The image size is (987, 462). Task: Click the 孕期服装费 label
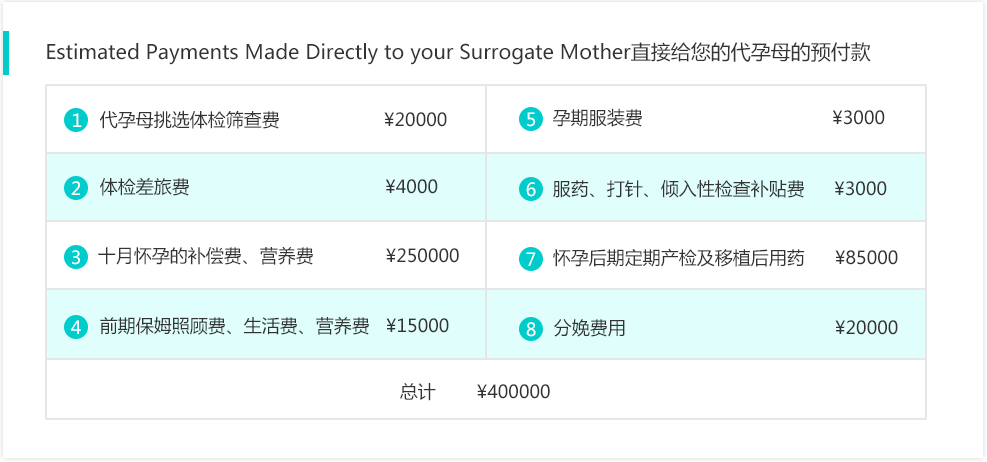coord(598,118)
